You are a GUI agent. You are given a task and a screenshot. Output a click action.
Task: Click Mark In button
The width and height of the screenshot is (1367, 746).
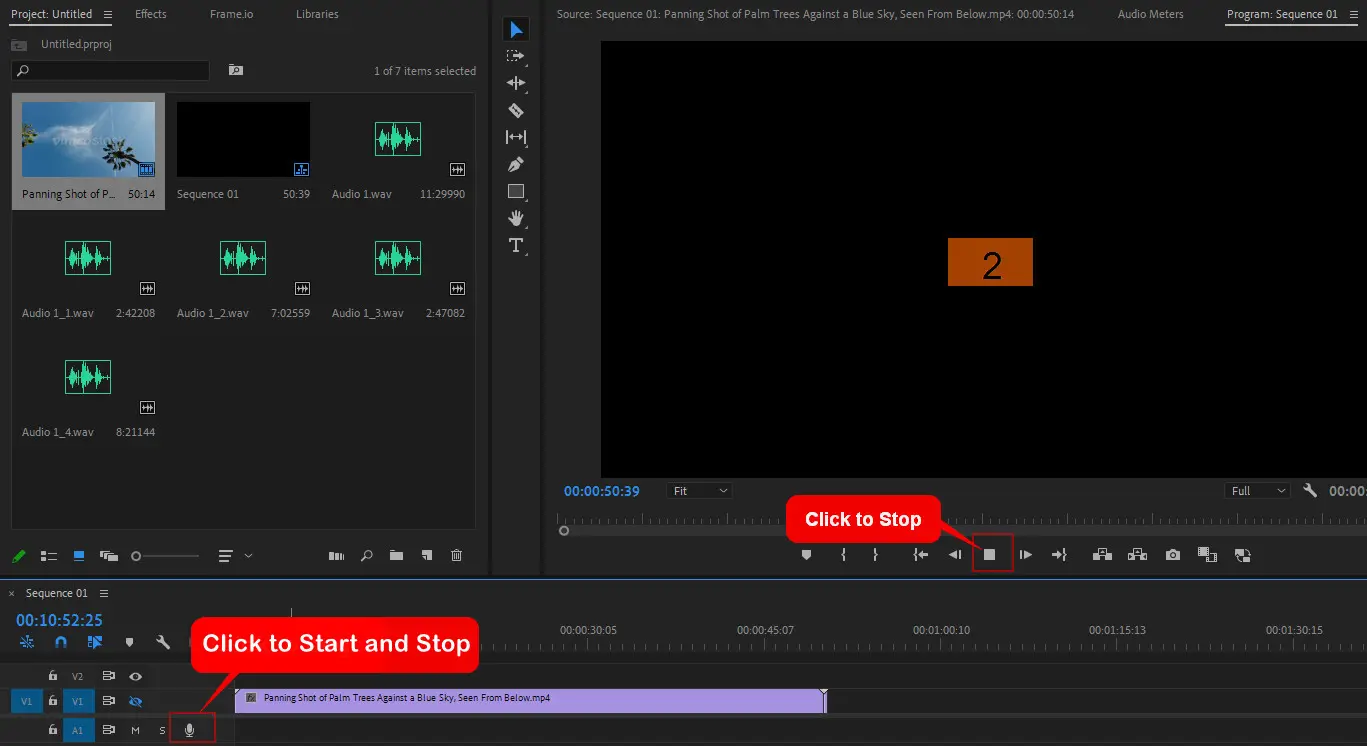click(844, 554)
